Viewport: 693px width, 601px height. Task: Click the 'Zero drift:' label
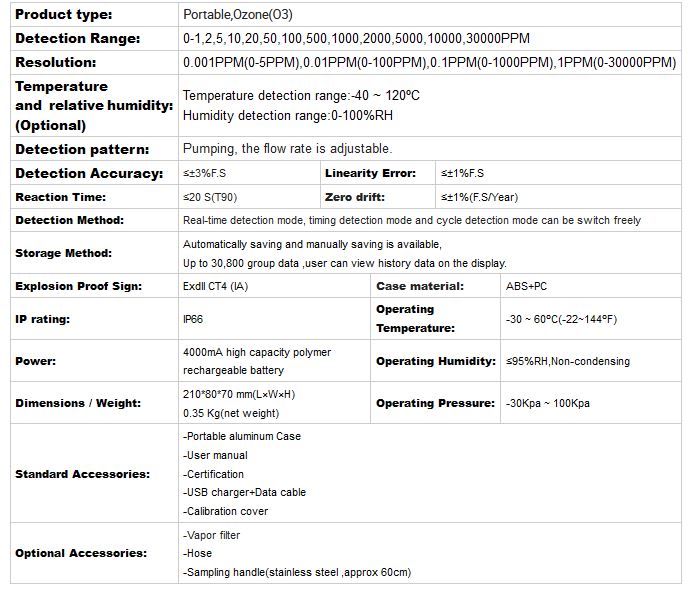355,197
